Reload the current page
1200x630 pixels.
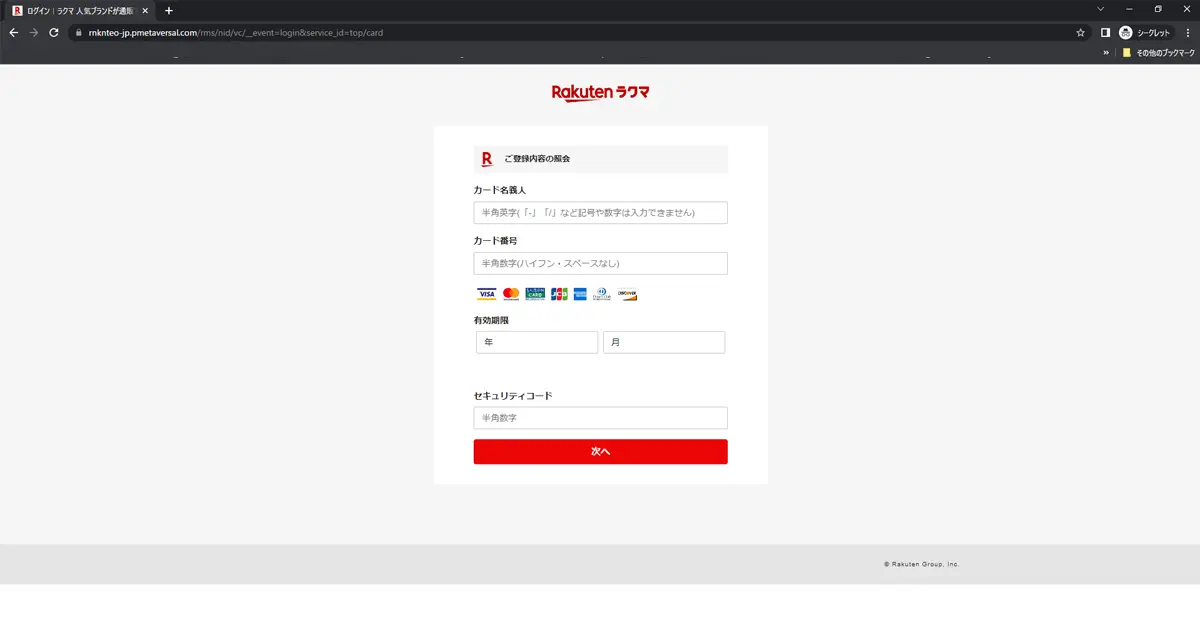[53, 32]
